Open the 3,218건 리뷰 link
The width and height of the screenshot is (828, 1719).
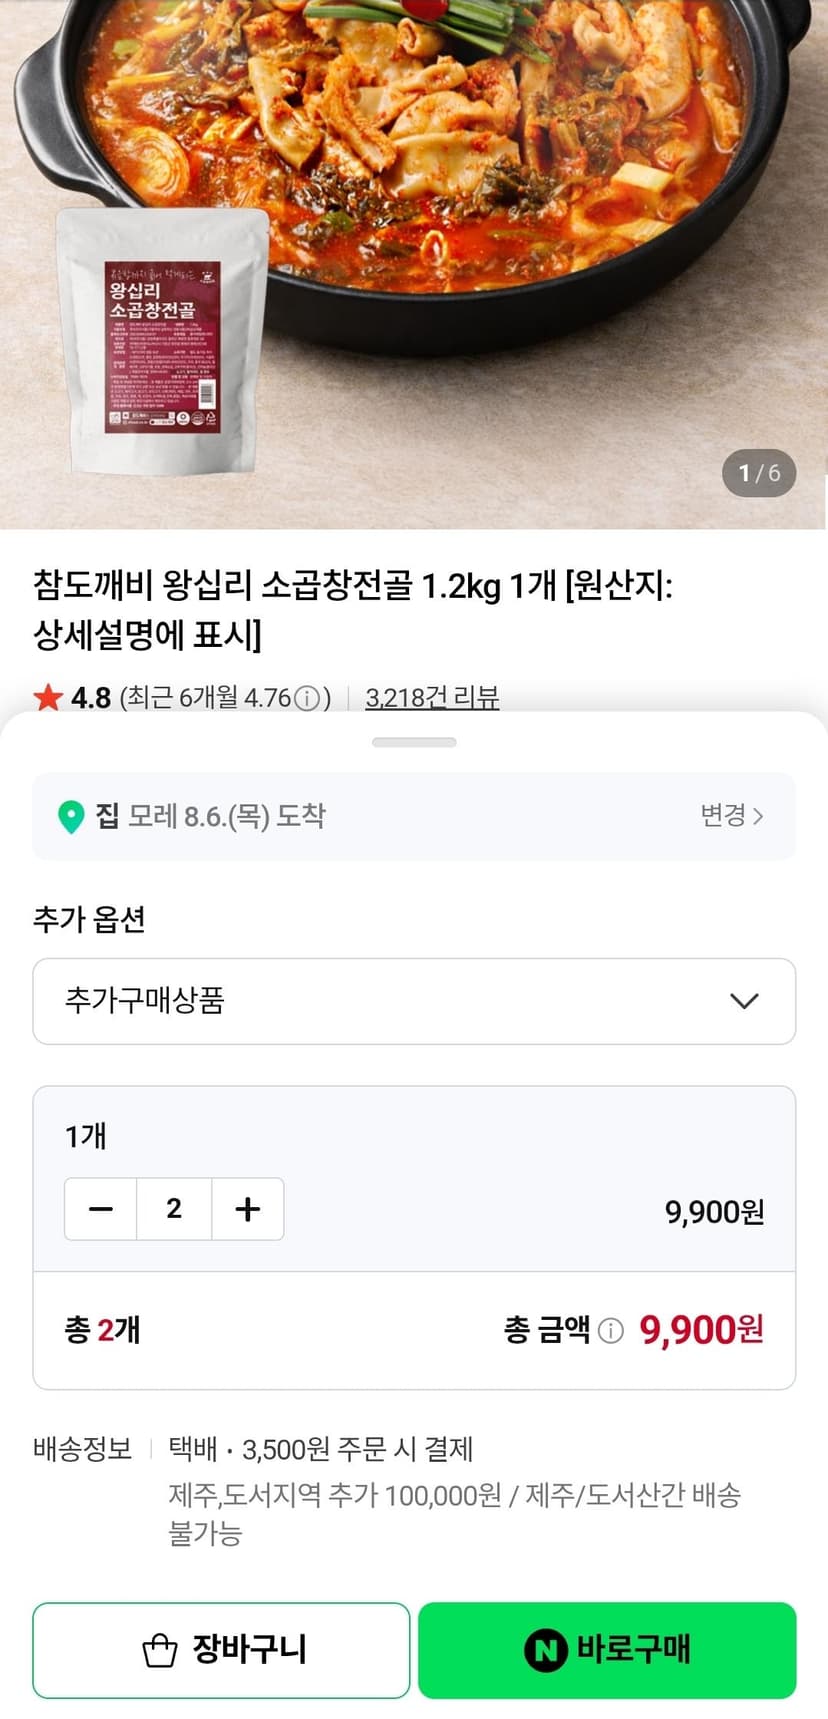point(432,697)
